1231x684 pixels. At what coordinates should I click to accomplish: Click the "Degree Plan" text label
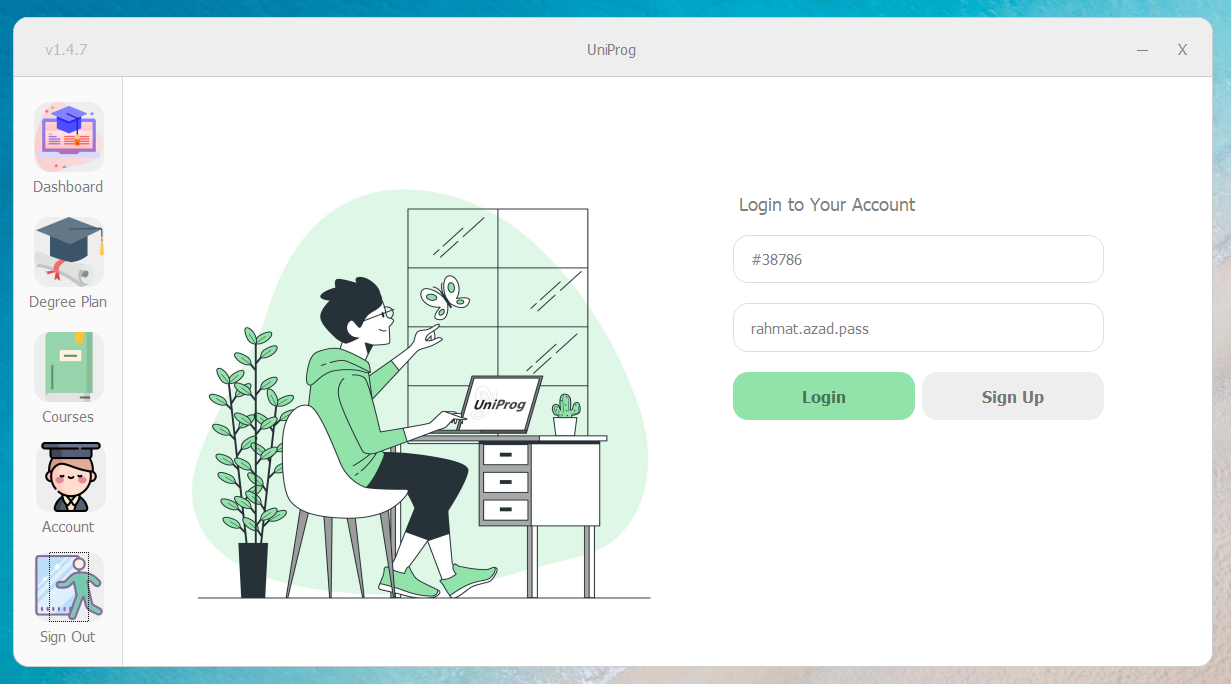click(x=68, y=302)
